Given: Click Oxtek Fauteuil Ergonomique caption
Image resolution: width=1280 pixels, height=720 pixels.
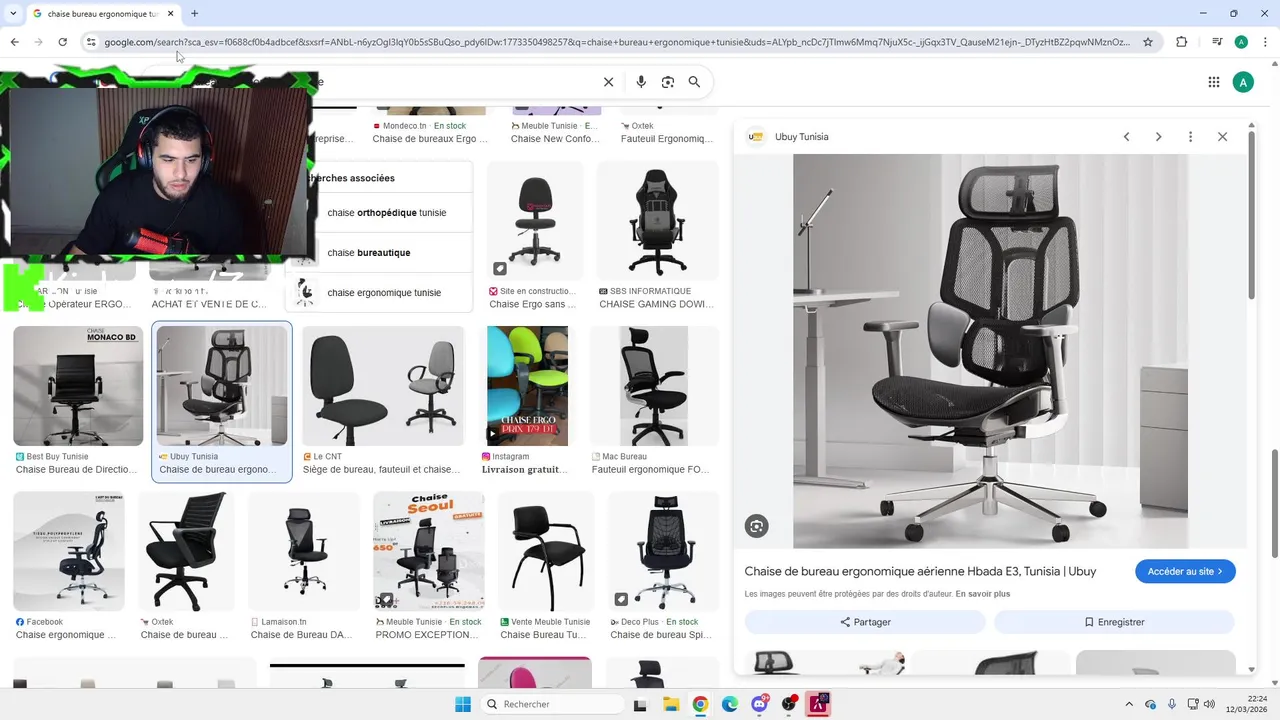Looking at the screenshot, I should [667, 139].
